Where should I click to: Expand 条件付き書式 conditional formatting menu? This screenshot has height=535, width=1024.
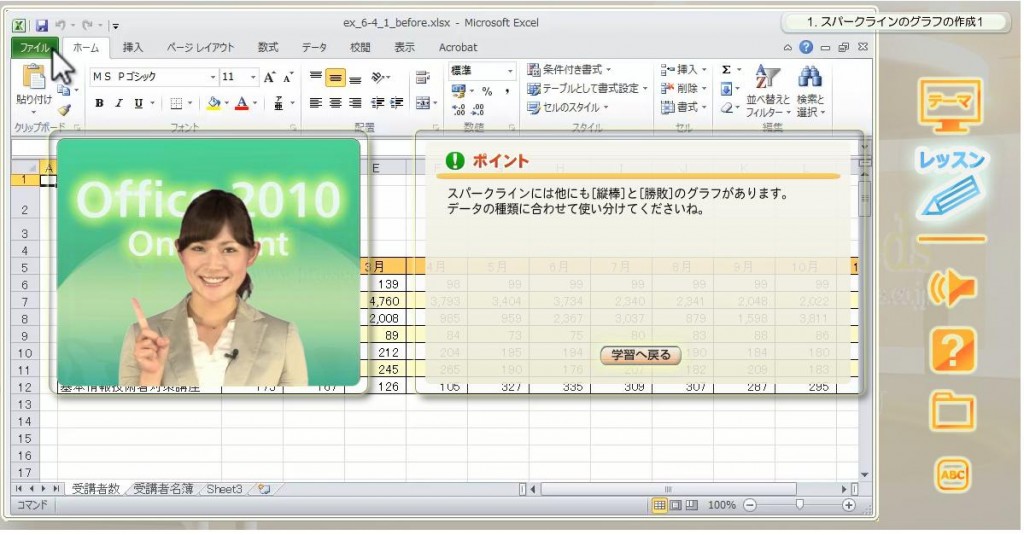tap(569, 69)
